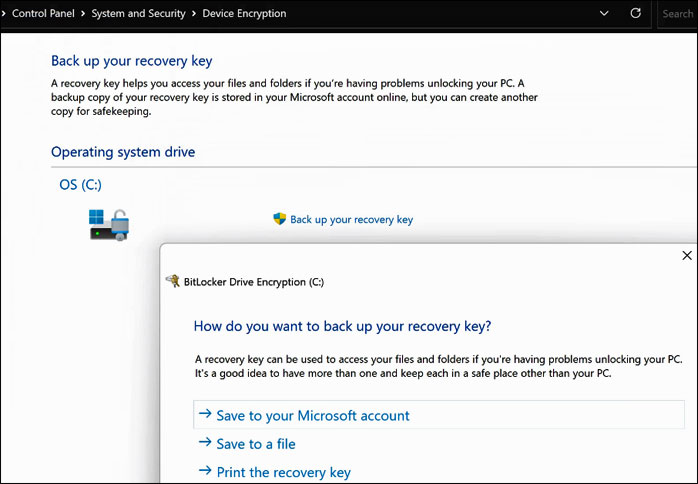Click the shield icon beside recovery key link
Image resolution: width=698 pixels, height=484 pixels.
click(x=280, y=219)
